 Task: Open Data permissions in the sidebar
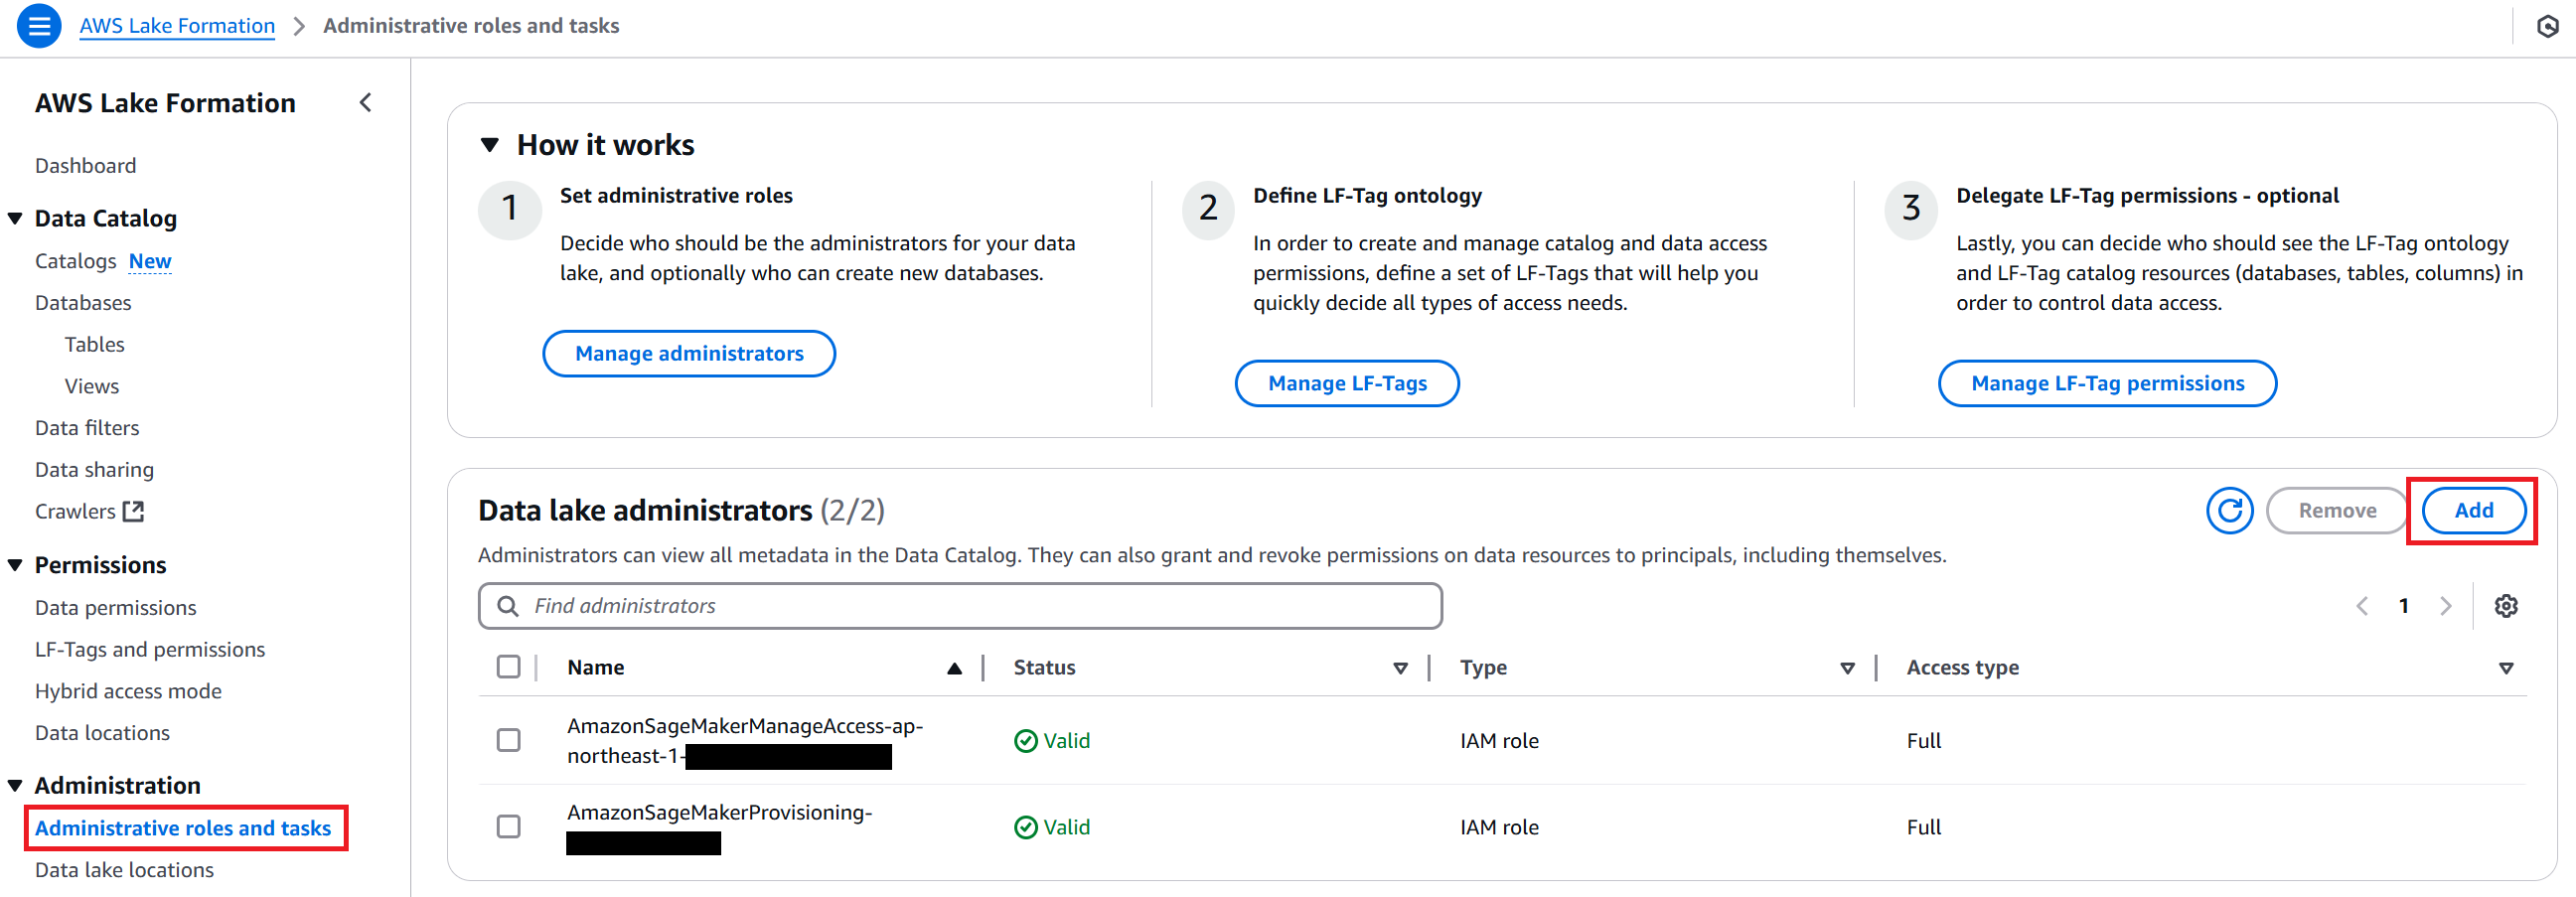point(115,608)
